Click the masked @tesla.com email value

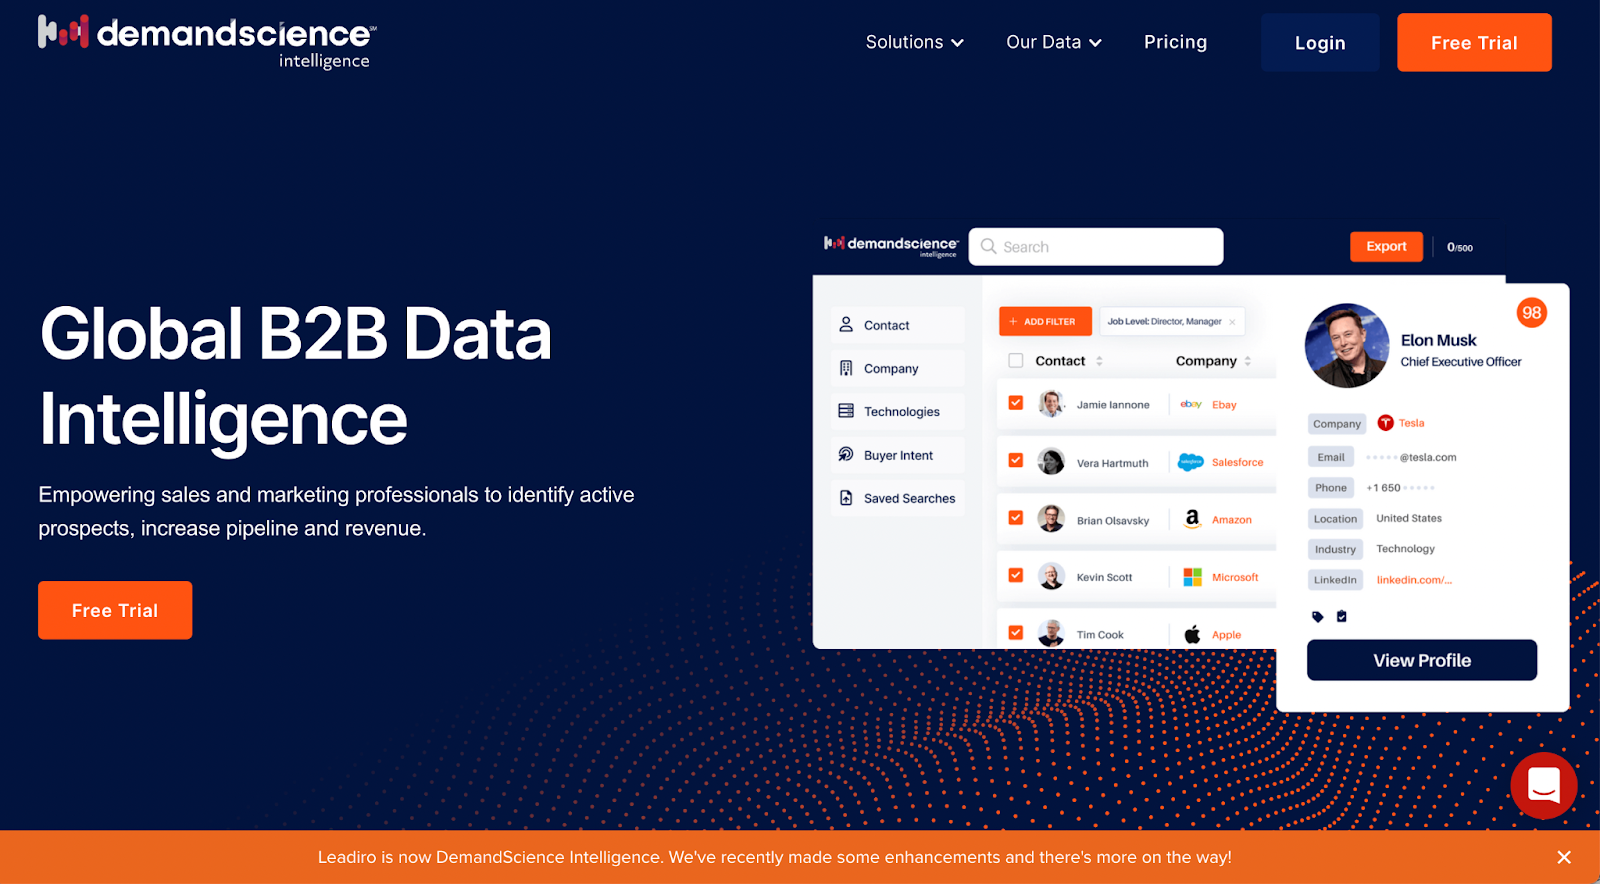coord(1411,457)
